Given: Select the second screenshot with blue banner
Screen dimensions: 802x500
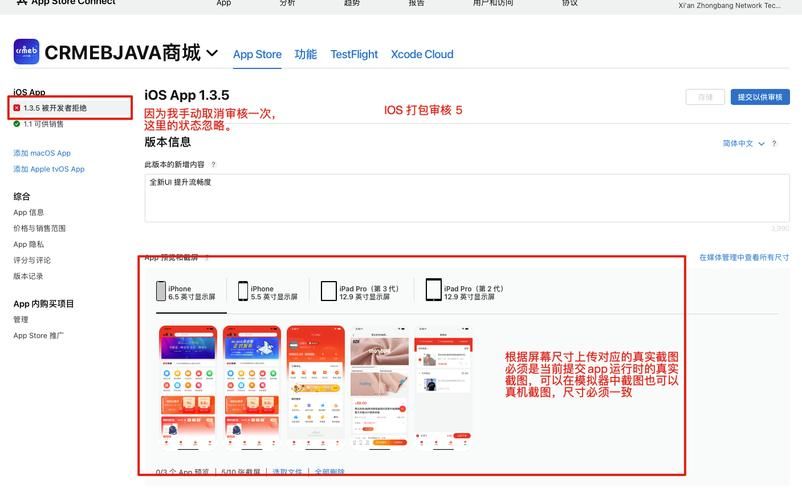Looking at the screenshot, I should coord(252,388).
